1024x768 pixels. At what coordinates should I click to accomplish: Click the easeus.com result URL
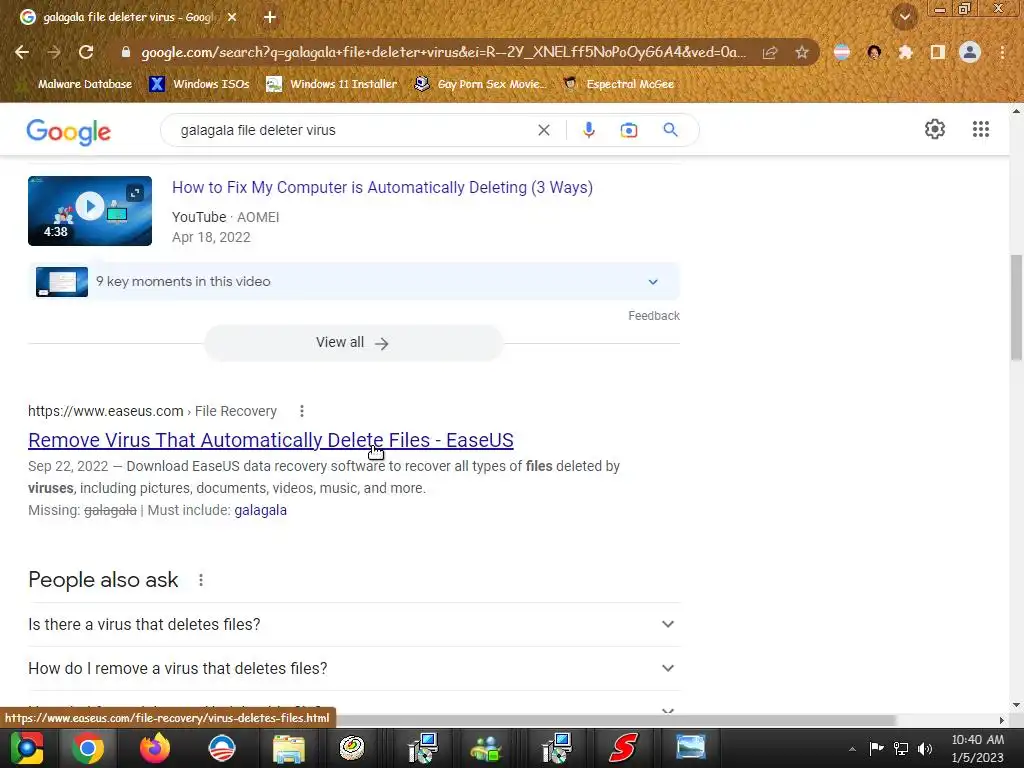(152, 411)
